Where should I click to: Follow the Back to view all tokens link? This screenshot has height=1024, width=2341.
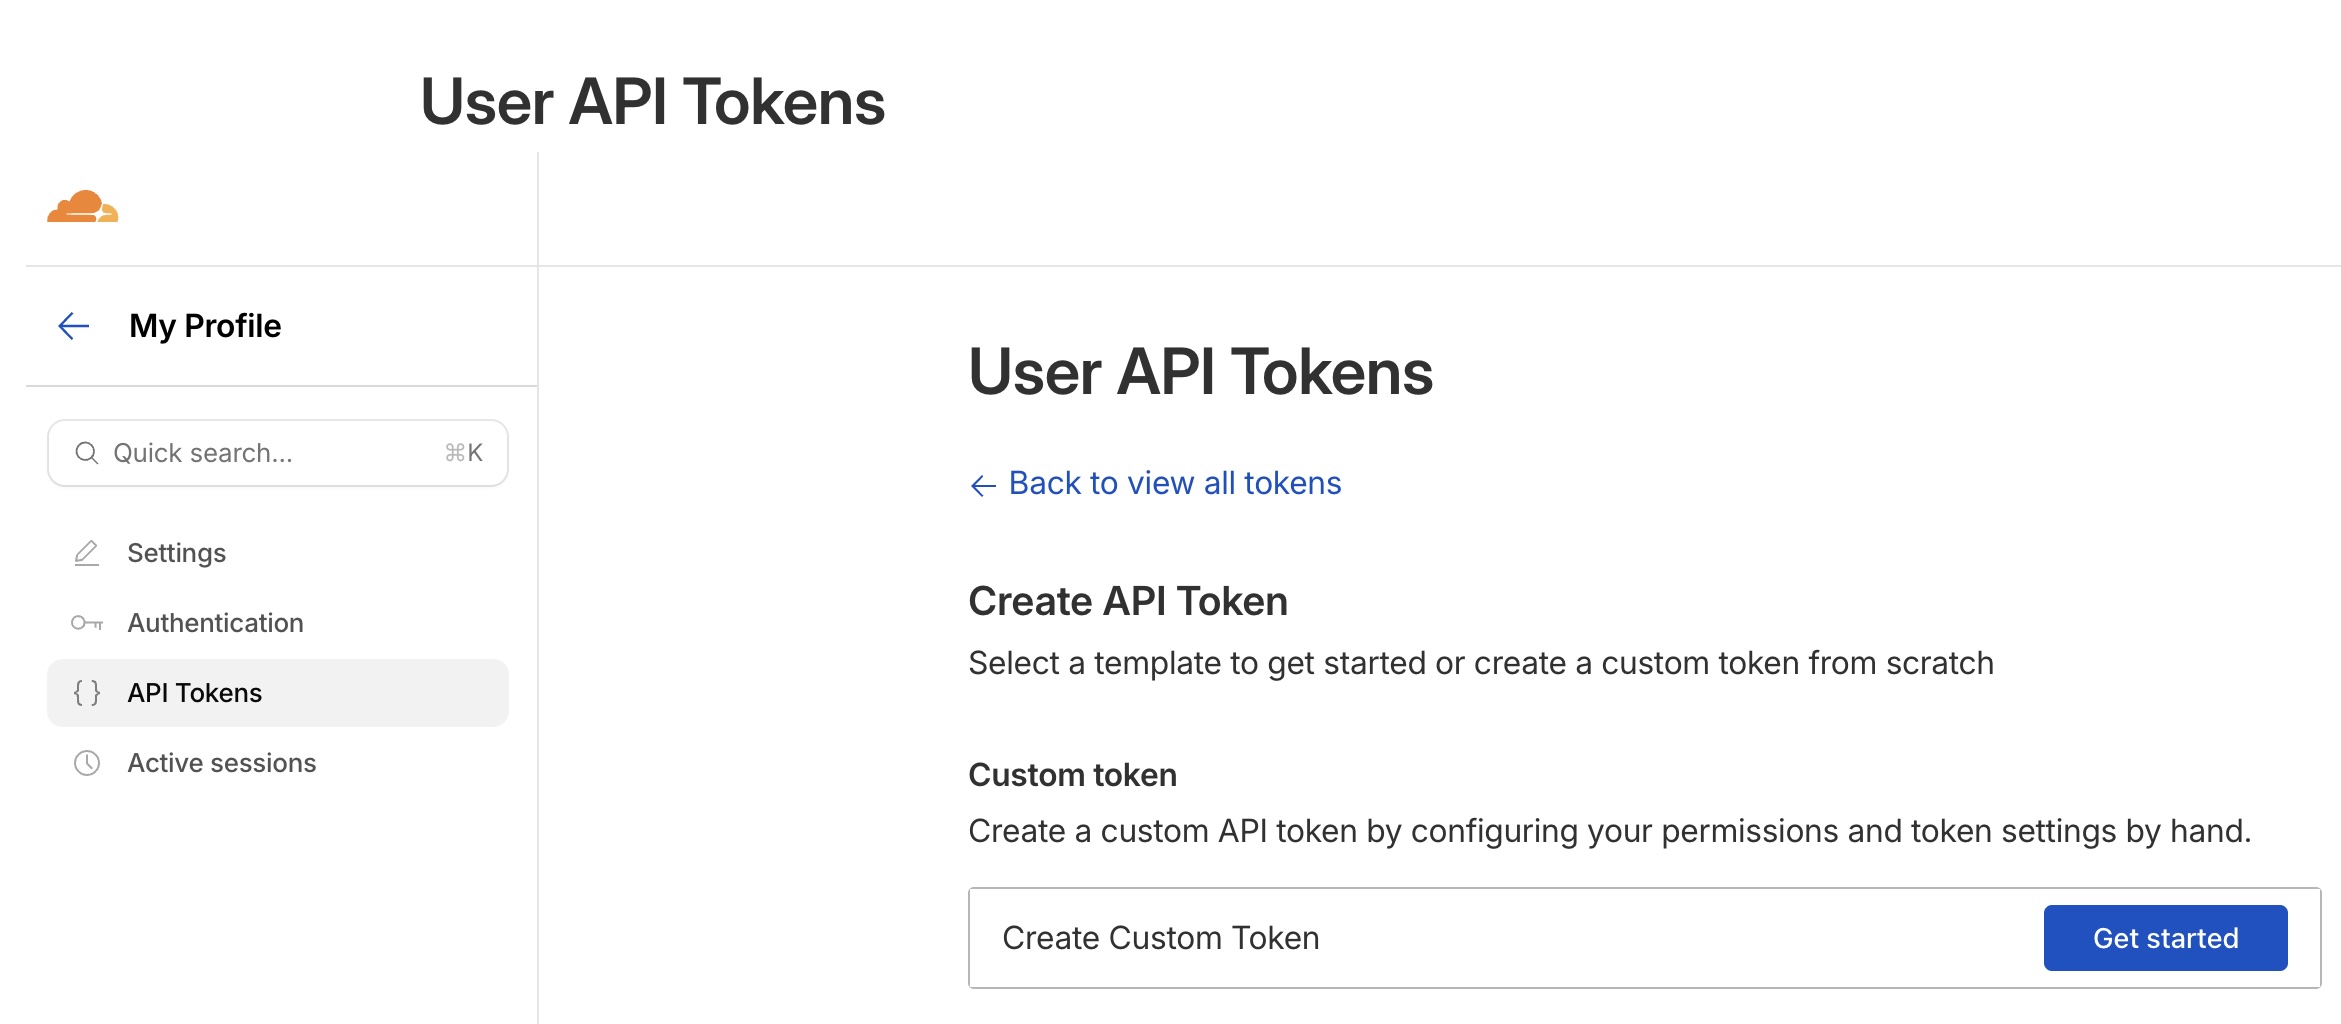tap(1174, 483)
